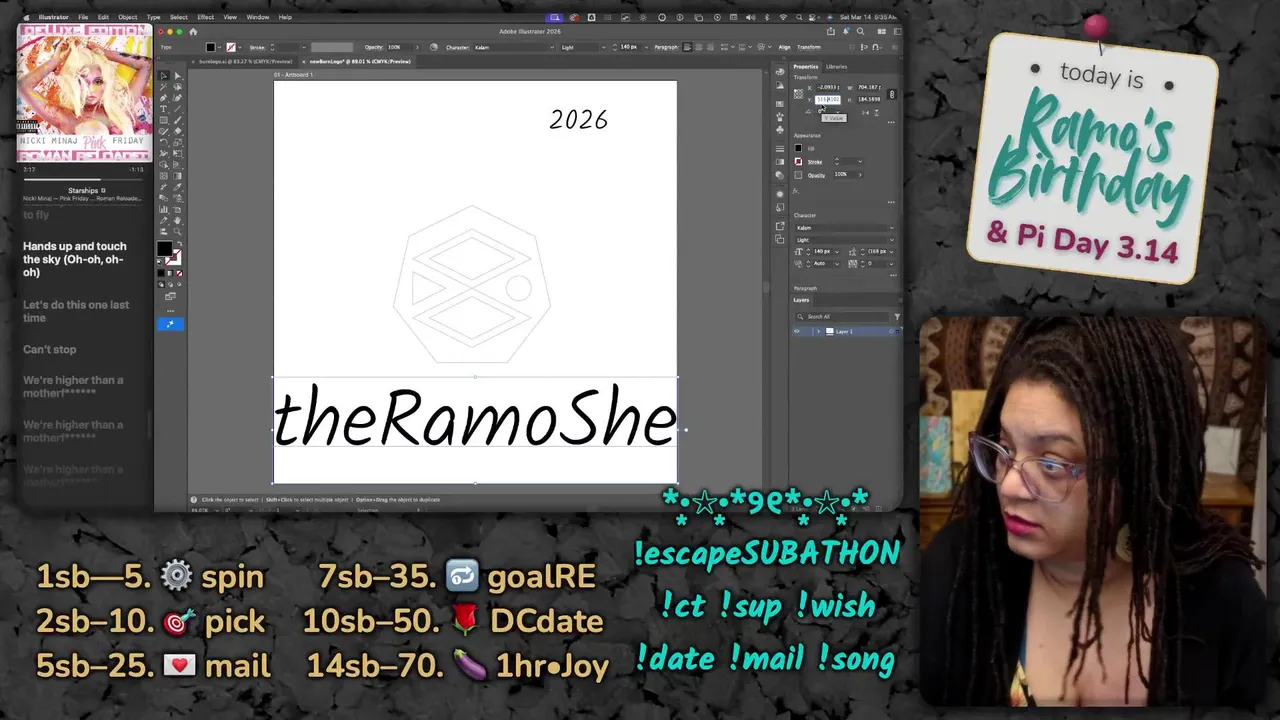The width and height of the screenshot is (1280, 720).
Task: Open the search magnifier in Illustrator title bar
Action: tap(860, 31)
